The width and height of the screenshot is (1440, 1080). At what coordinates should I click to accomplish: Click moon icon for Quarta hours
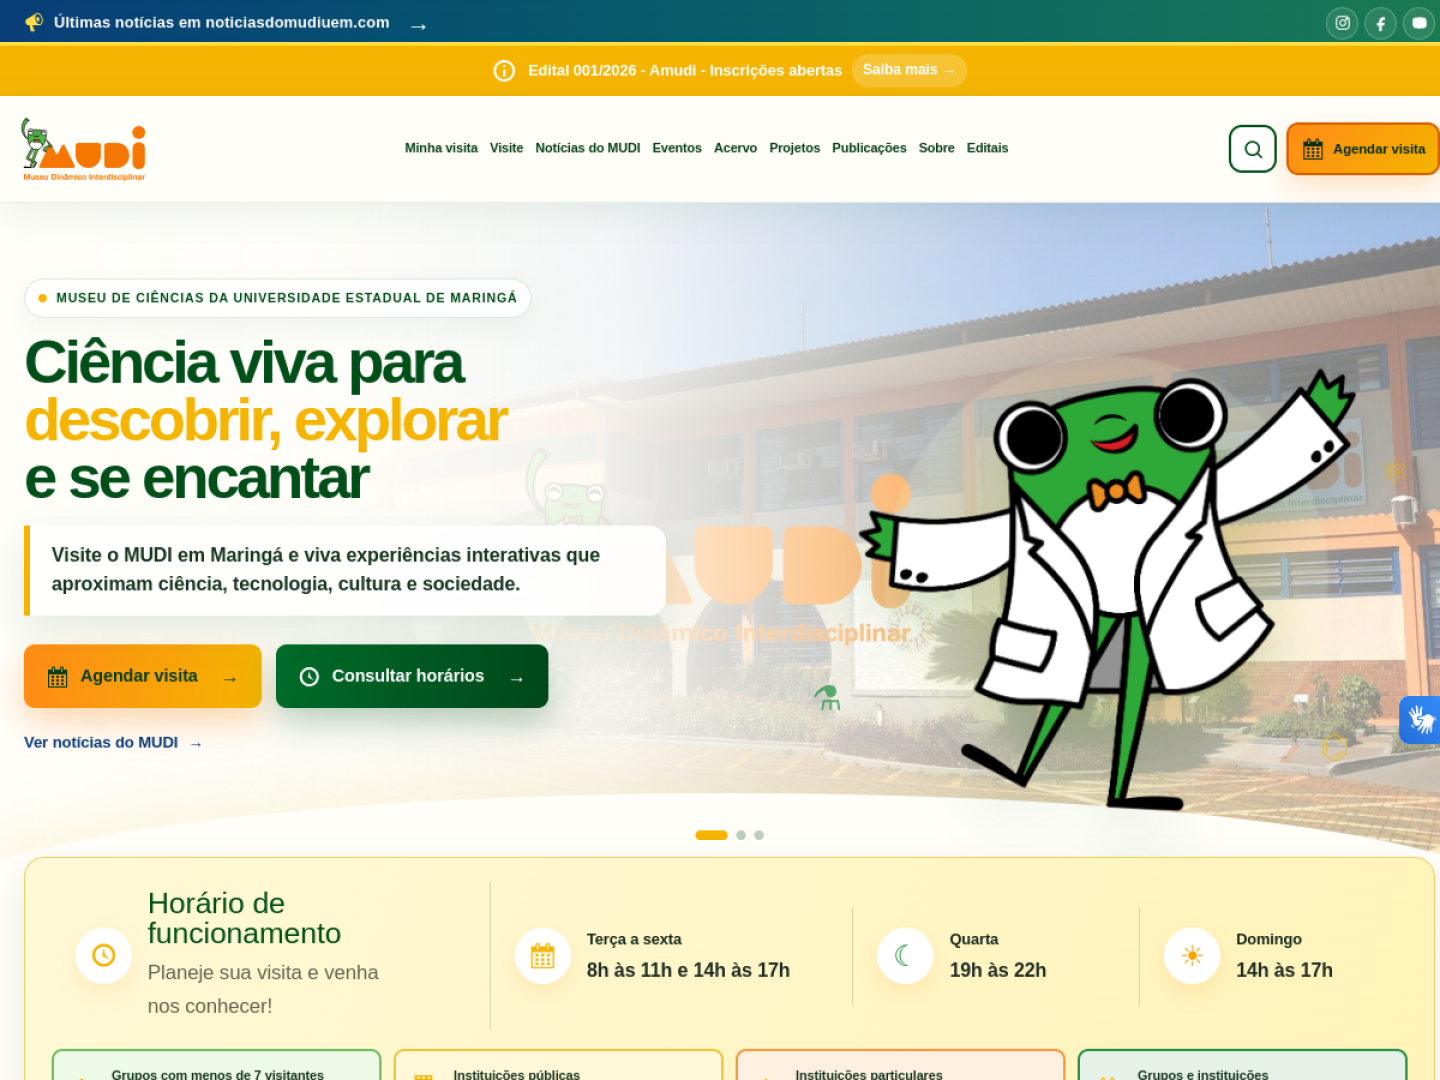coord(905,955)
